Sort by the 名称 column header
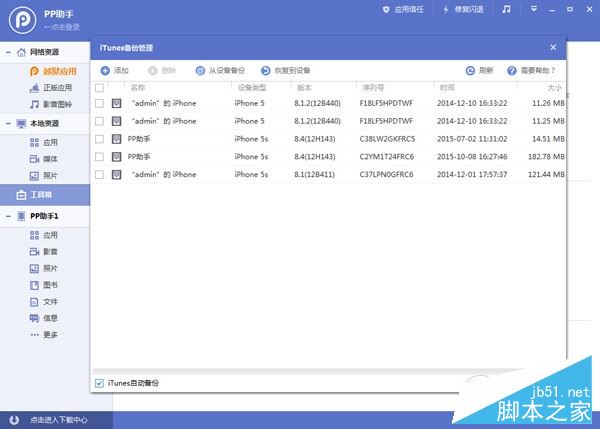Screen dimensions: 600x429 (x=138, y=88)
